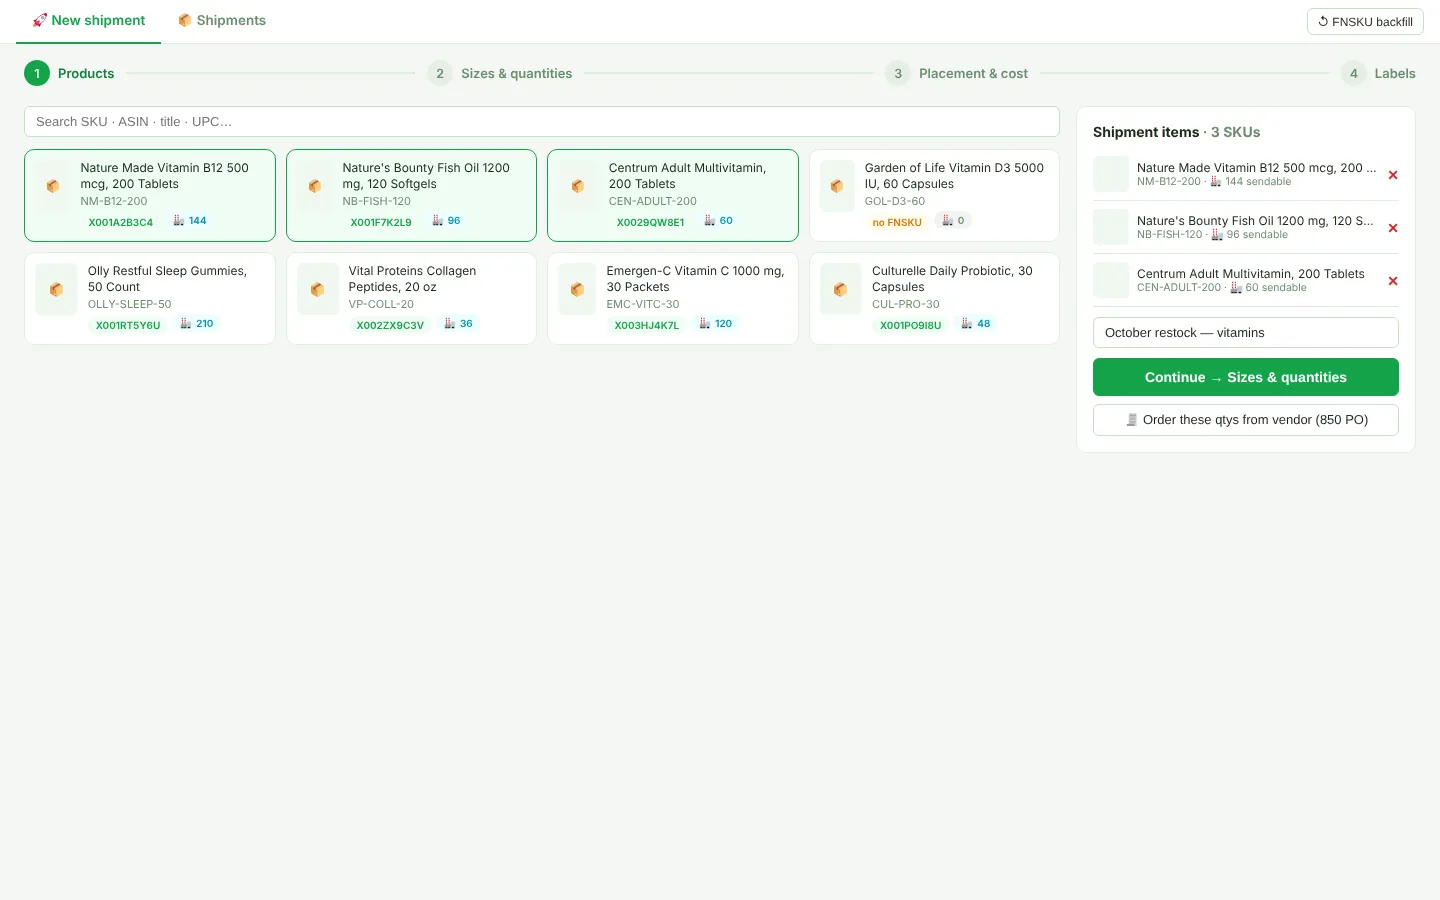Continue to Sizes & quantities
The image size is (1440, 900).
(1246, 377)
